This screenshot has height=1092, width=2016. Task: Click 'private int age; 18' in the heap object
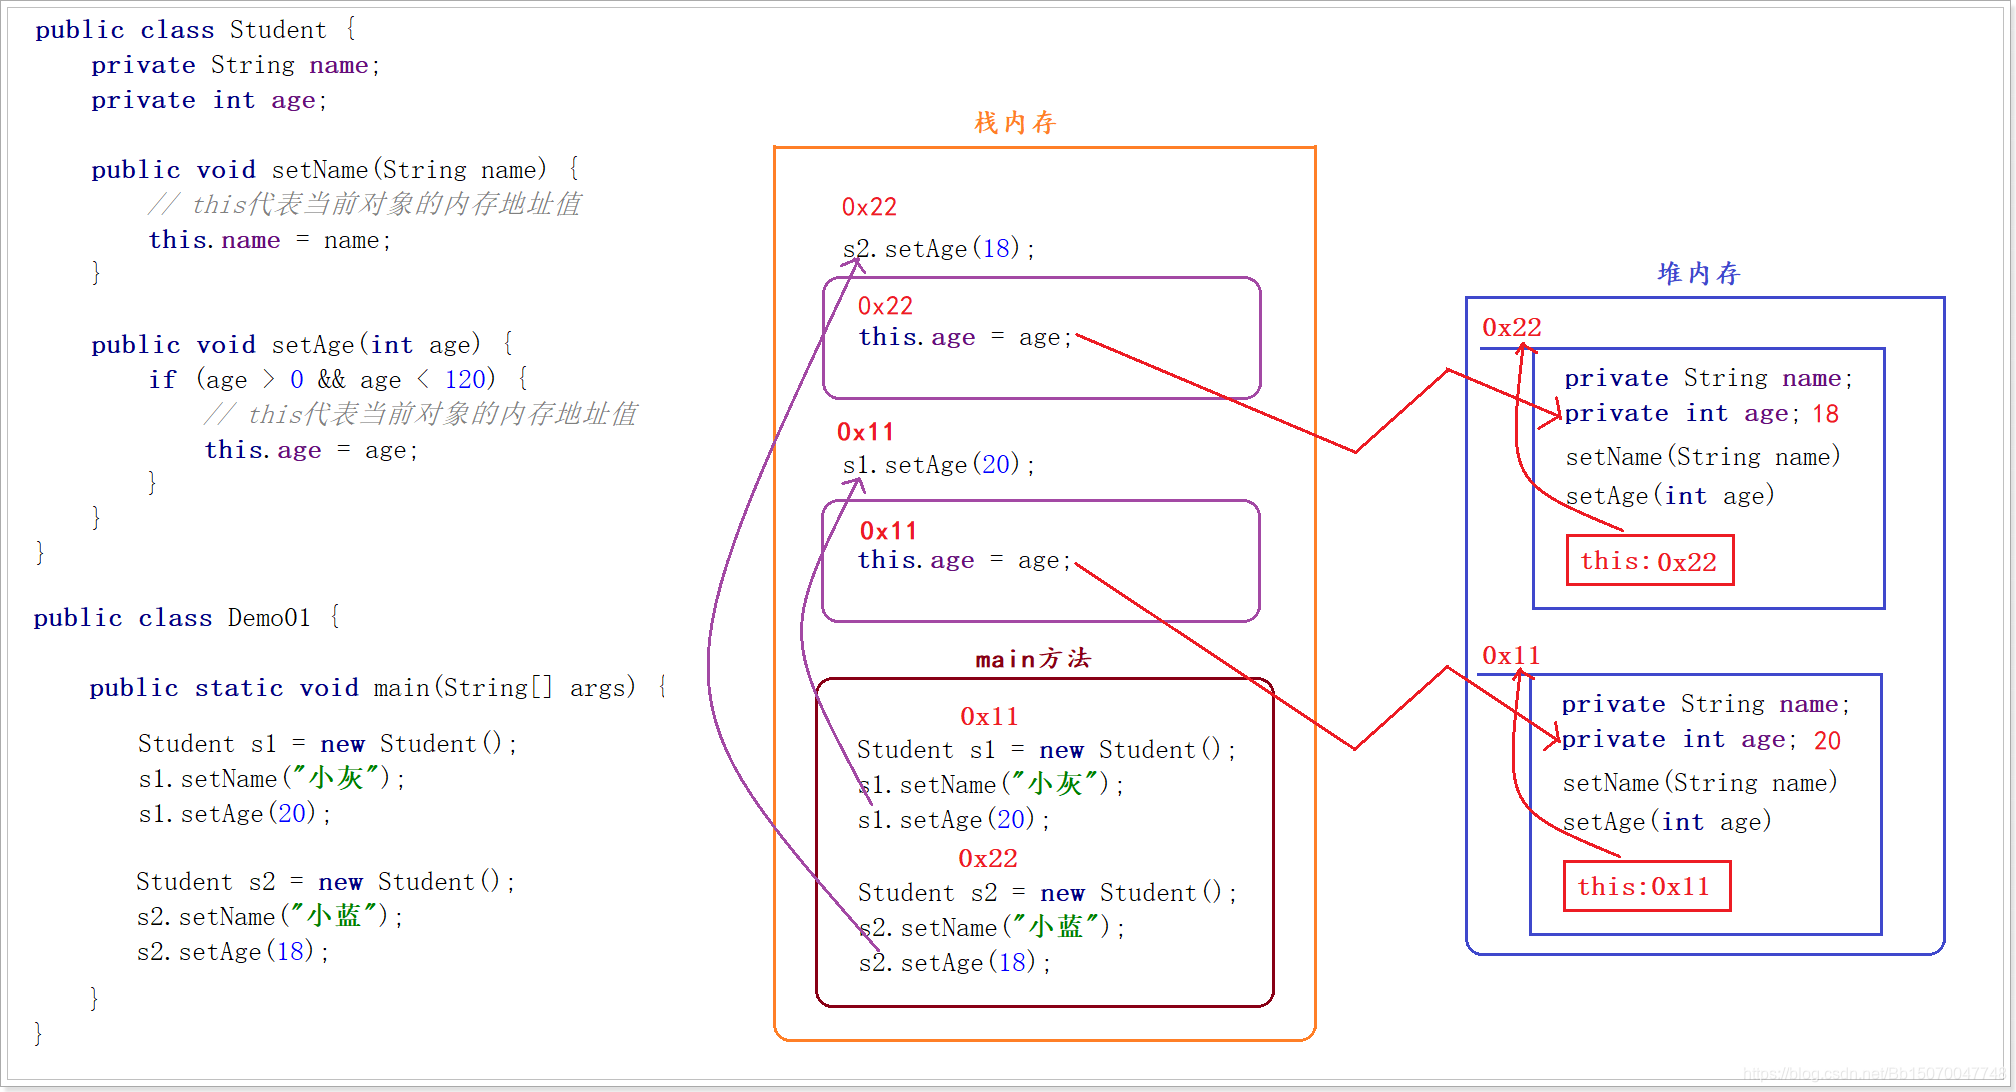point(1702,414)
